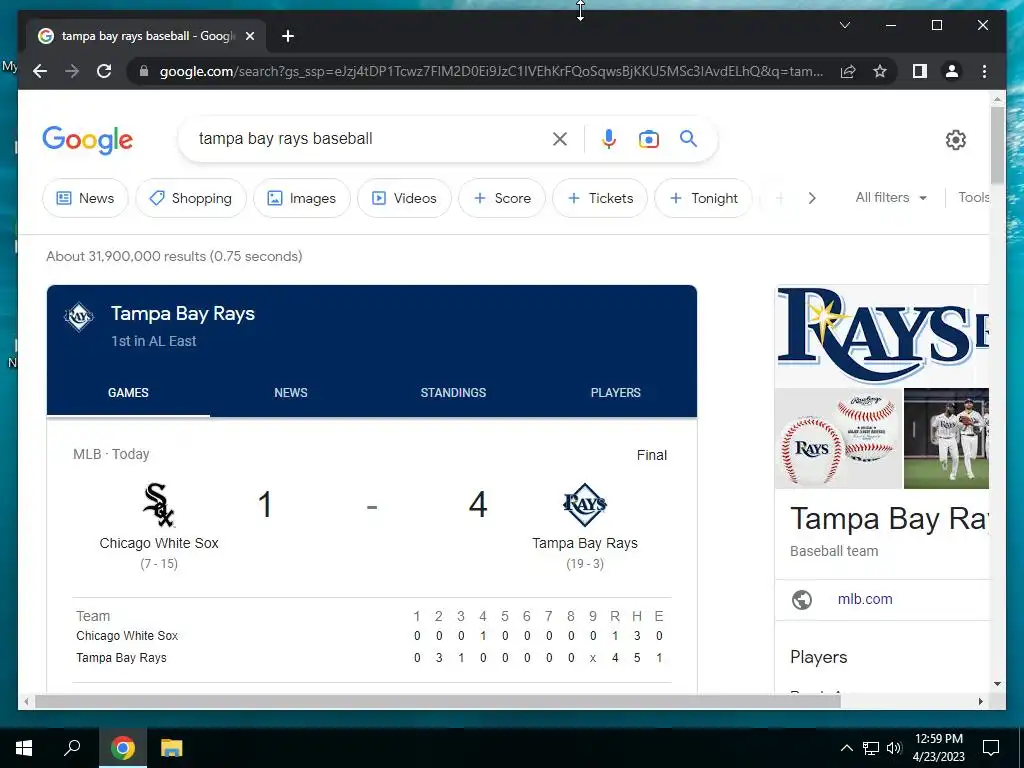
Task: Search by image with the camera icon
Action: [648, 138]
